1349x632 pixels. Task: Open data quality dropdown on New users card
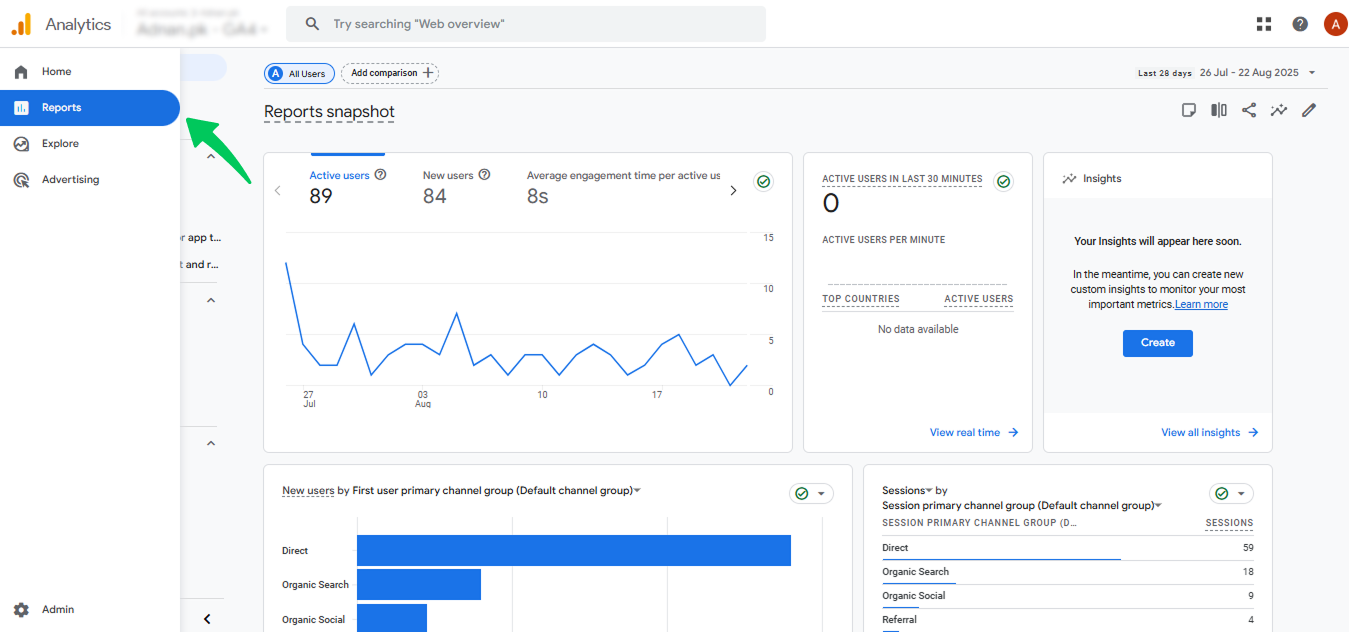coord(811,494)
